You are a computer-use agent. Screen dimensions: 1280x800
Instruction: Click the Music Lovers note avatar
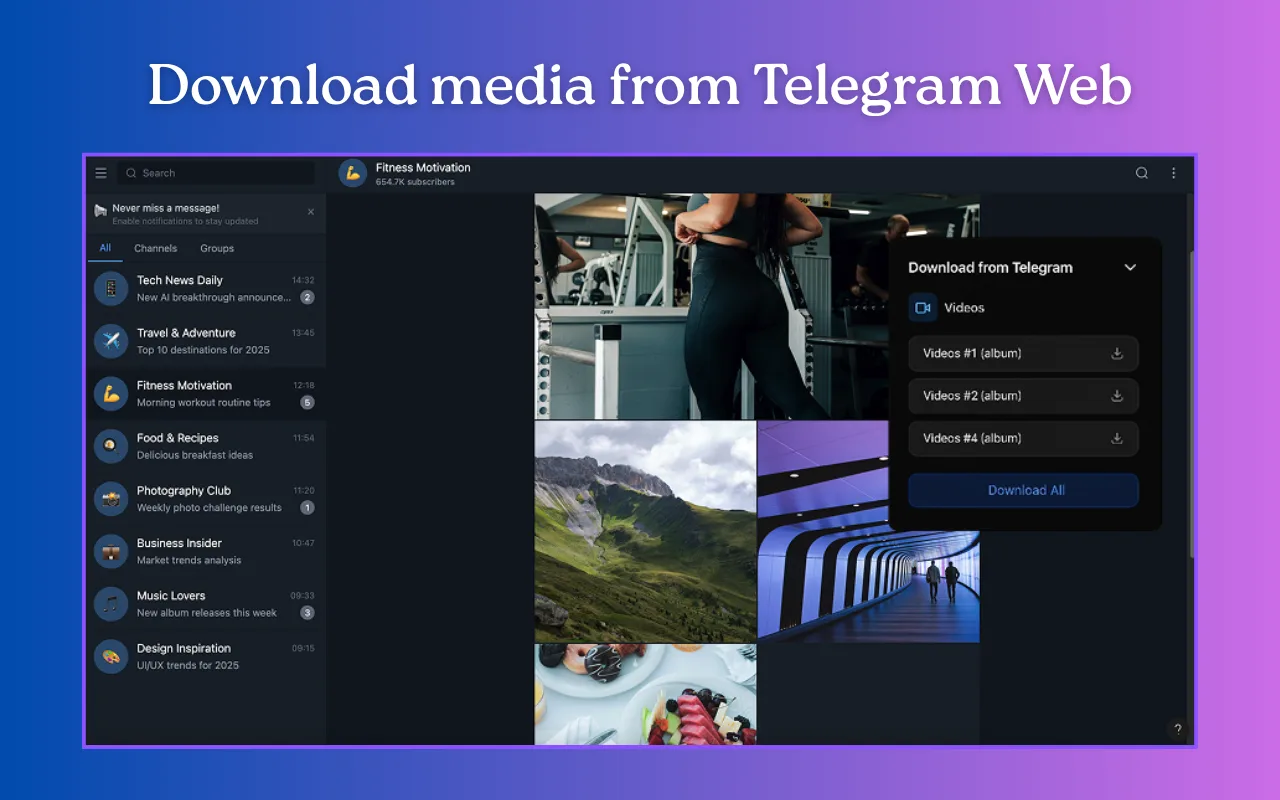click(111, 604)
